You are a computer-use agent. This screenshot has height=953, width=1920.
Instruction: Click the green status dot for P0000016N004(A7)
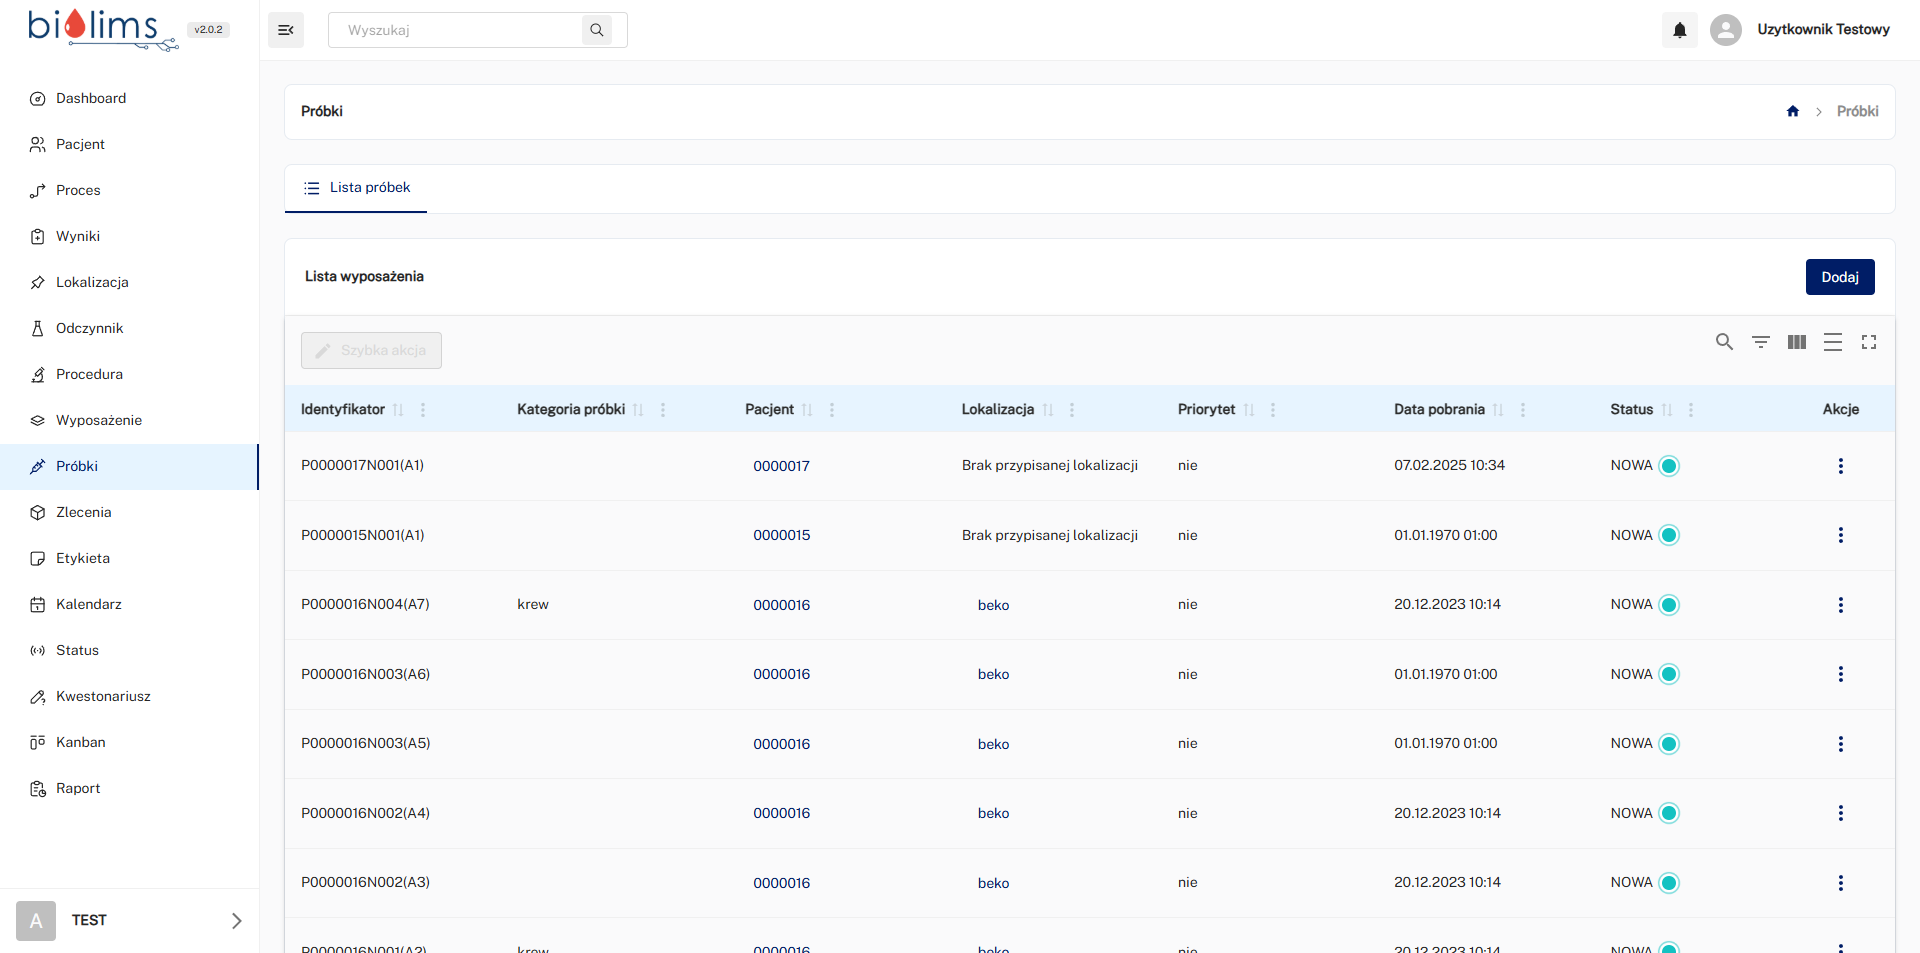pos(1669,605)
